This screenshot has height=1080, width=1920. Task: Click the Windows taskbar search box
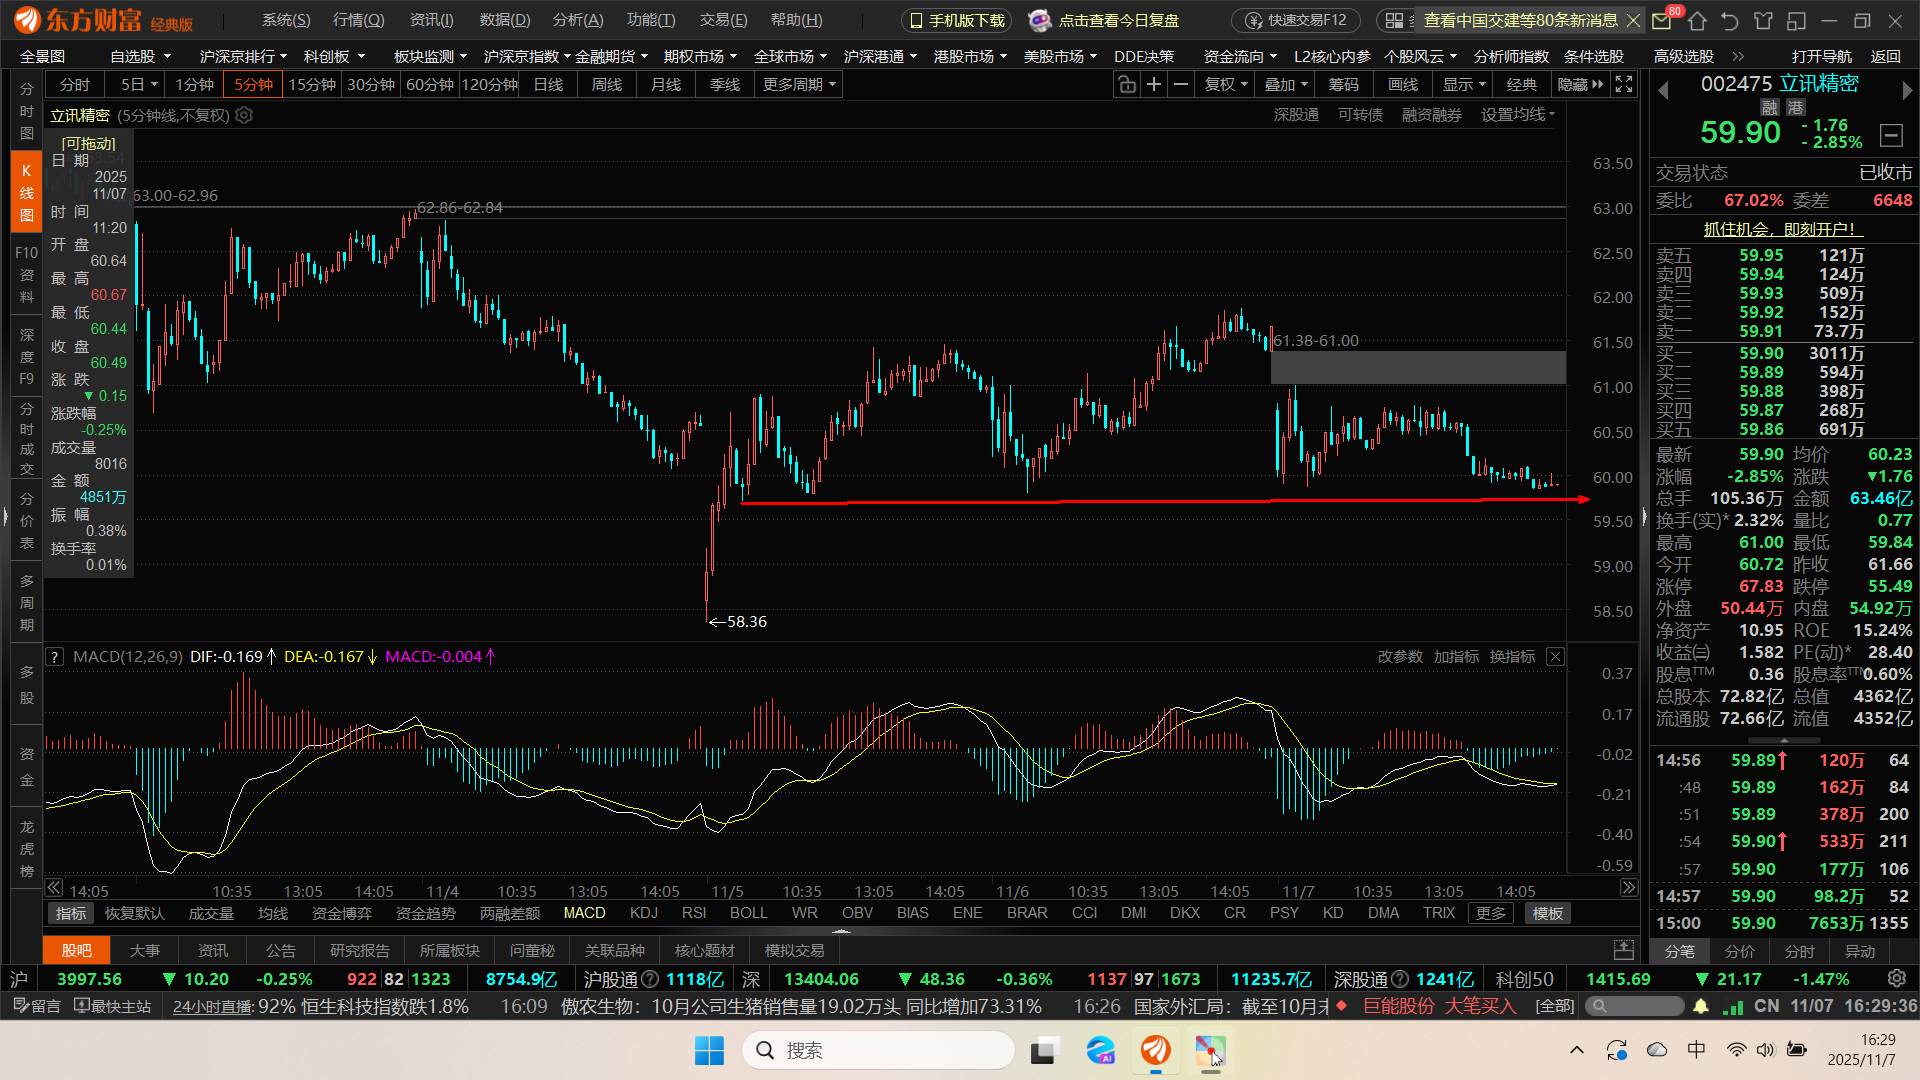pyautogui.click(x=880, y=1050)
